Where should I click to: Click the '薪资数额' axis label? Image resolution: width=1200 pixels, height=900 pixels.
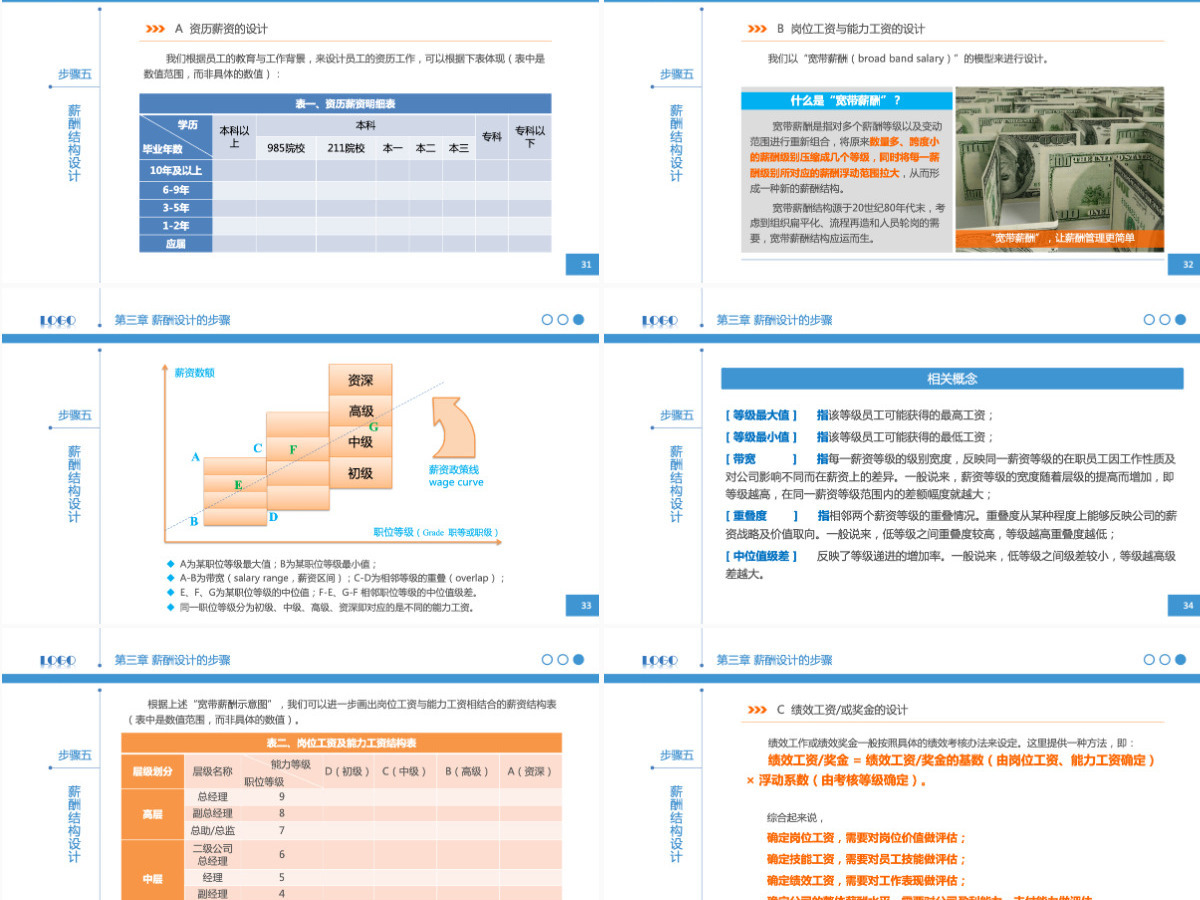pyautogui.click(x=194, y=373)
